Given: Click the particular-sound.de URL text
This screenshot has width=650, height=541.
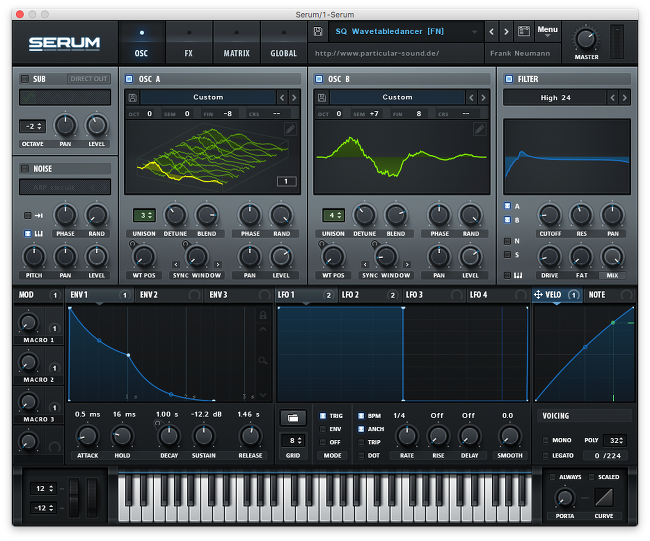Looking at the screenshot, I should click(x=377, y=53).
